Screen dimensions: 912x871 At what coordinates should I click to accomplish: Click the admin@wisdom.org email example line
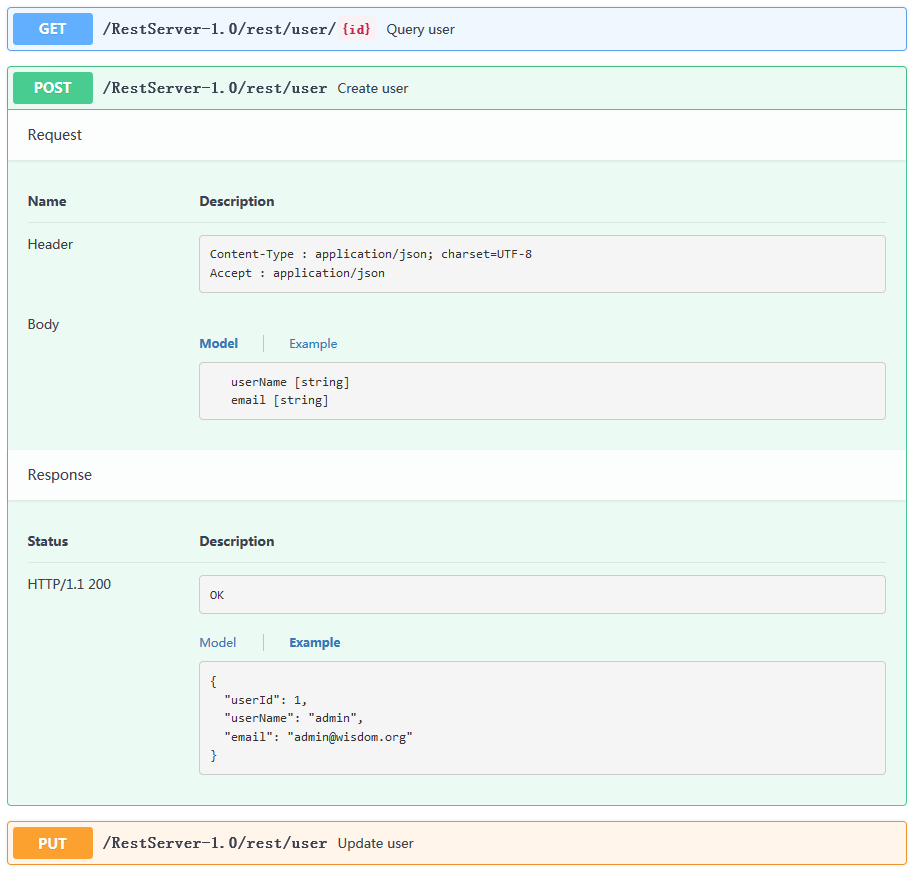[x=318, y=737]
